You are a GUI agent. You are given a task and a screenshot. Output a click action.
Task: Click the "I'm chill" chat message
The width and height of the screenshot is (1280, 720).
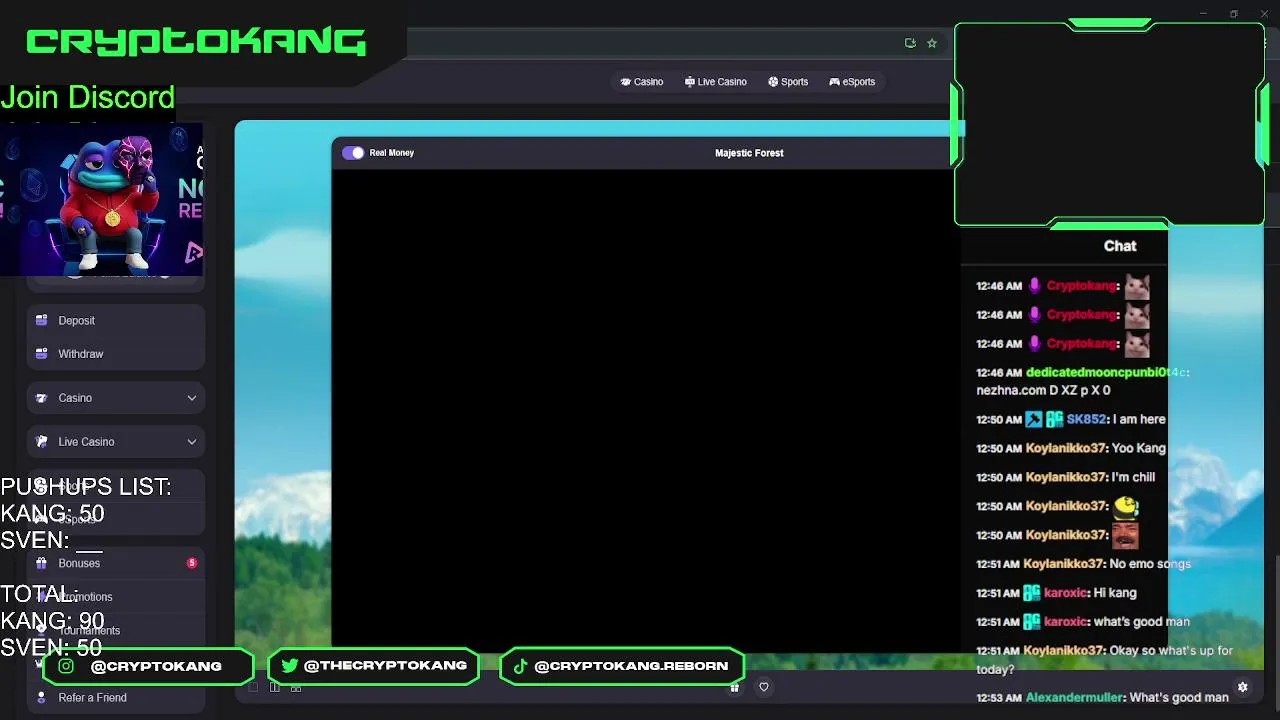click(x=1133, y=478)
